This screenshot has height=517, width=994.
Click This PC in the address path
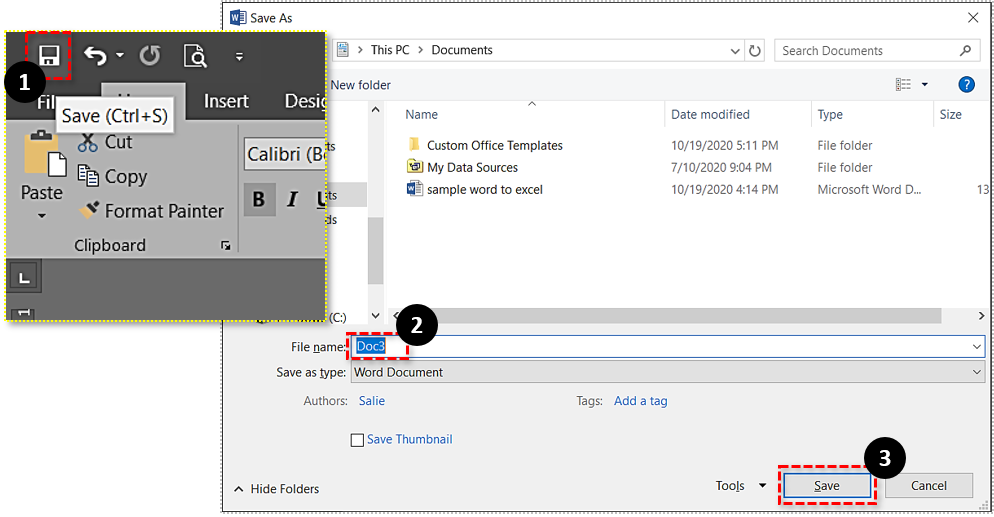390,50
